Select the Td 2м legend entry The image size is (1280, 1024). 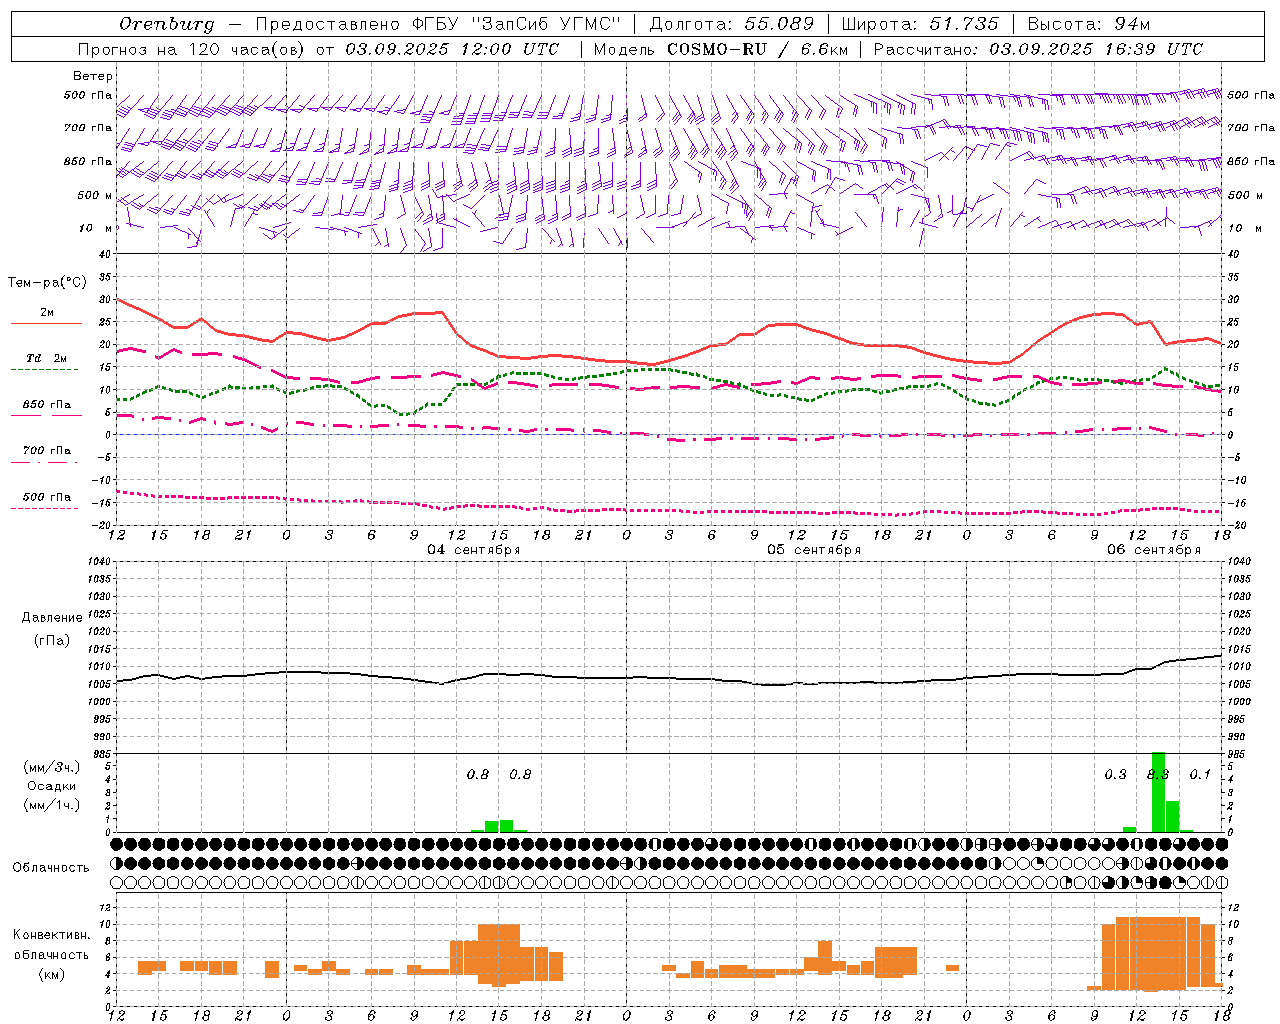coord(47,358)
